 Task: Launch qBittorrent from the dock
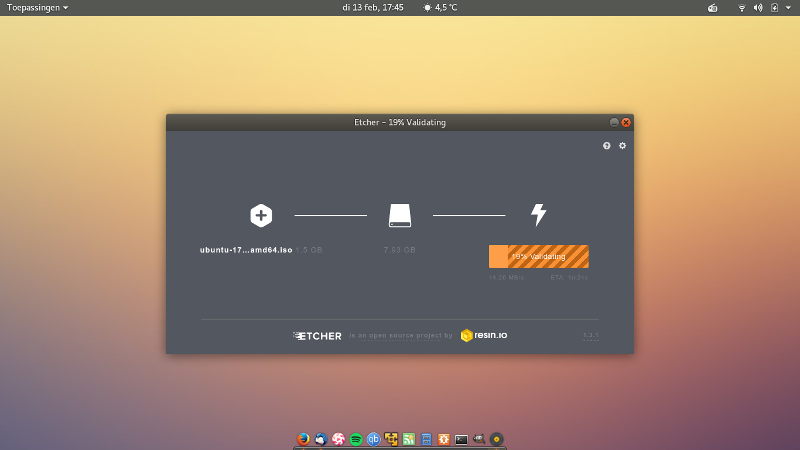pyautogui.click(x=373, y=439)
